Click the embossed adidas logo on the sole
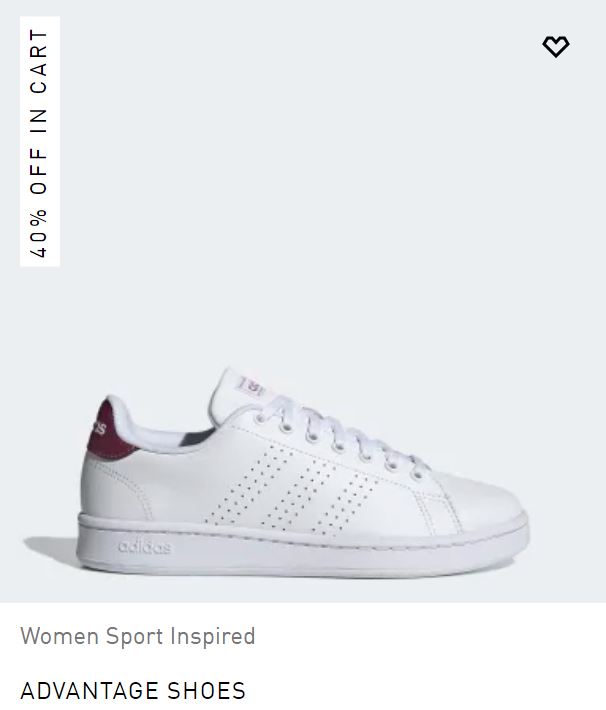 coord(145,547)
